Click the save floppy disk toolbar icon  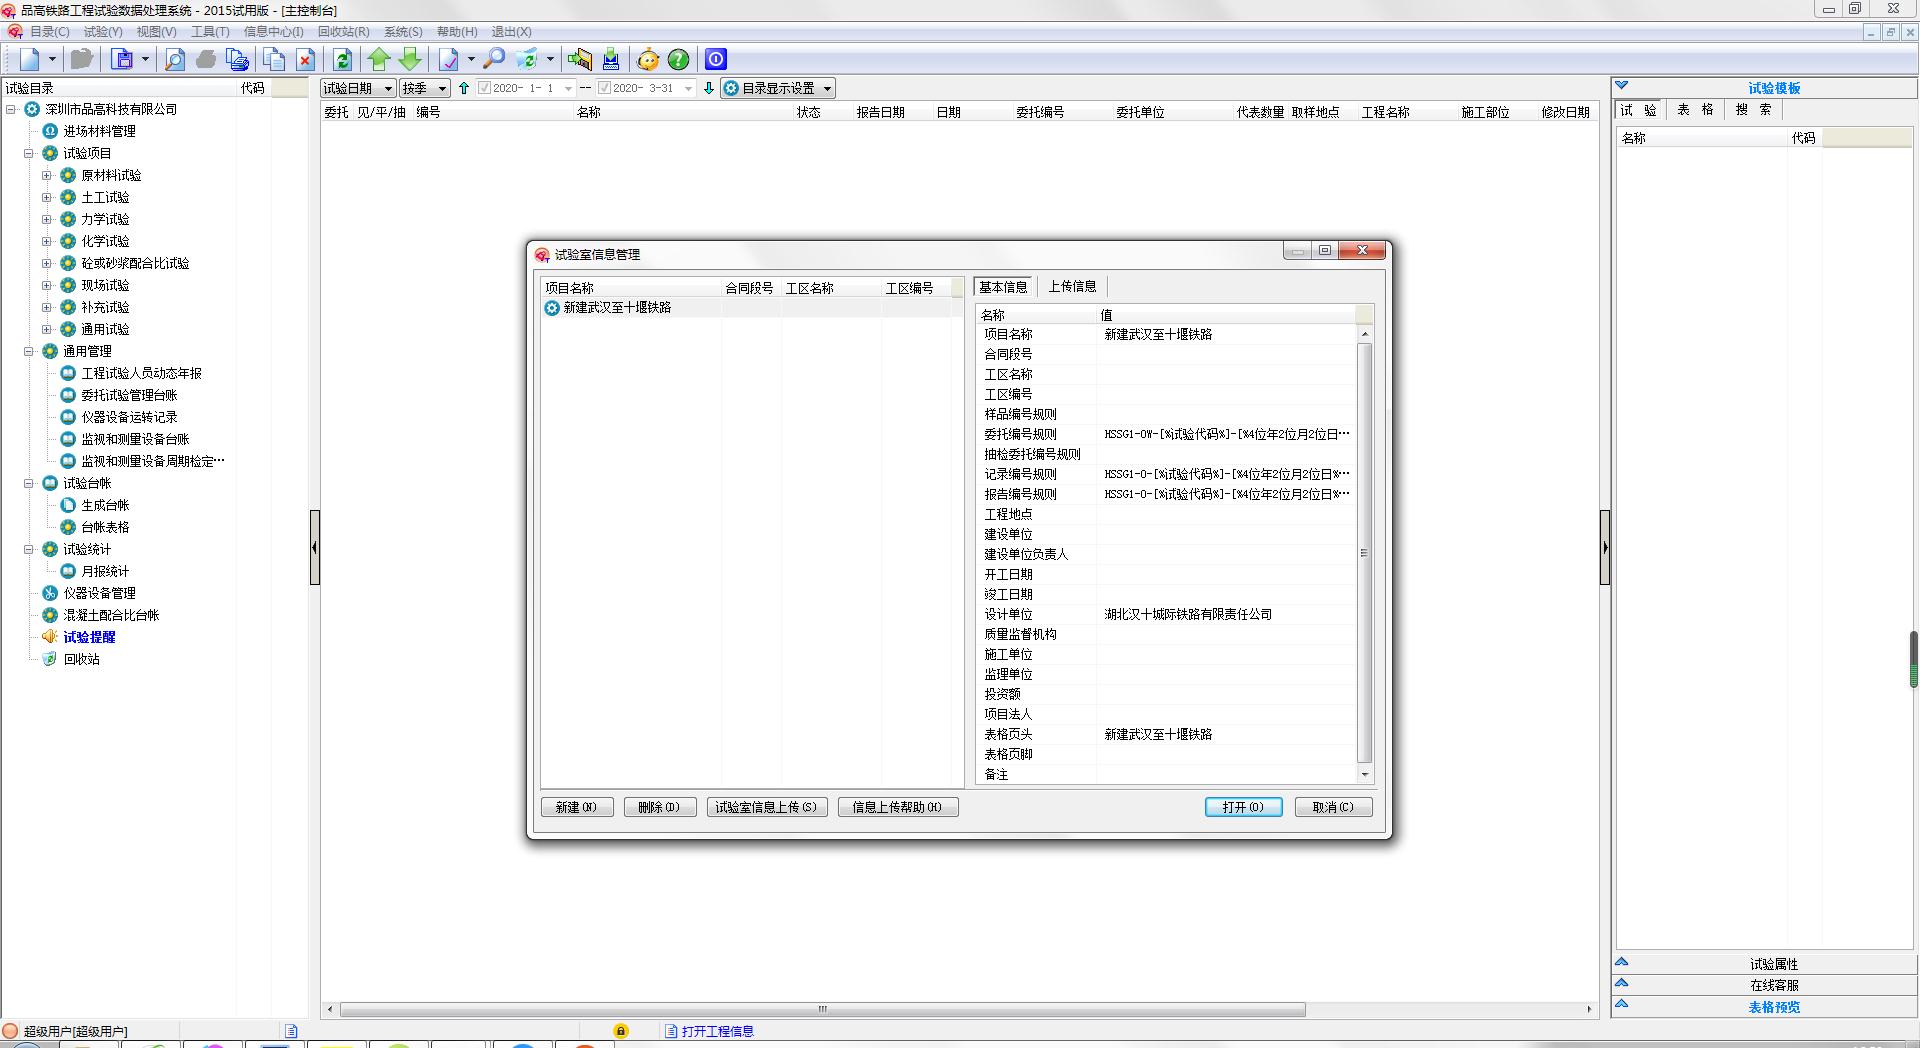(x=122, y=59)
